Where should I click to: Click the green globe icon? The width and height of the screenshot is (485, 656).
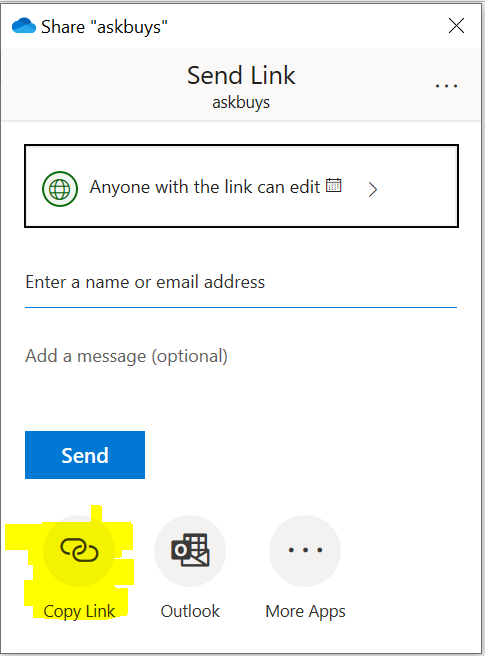point(60,189)
